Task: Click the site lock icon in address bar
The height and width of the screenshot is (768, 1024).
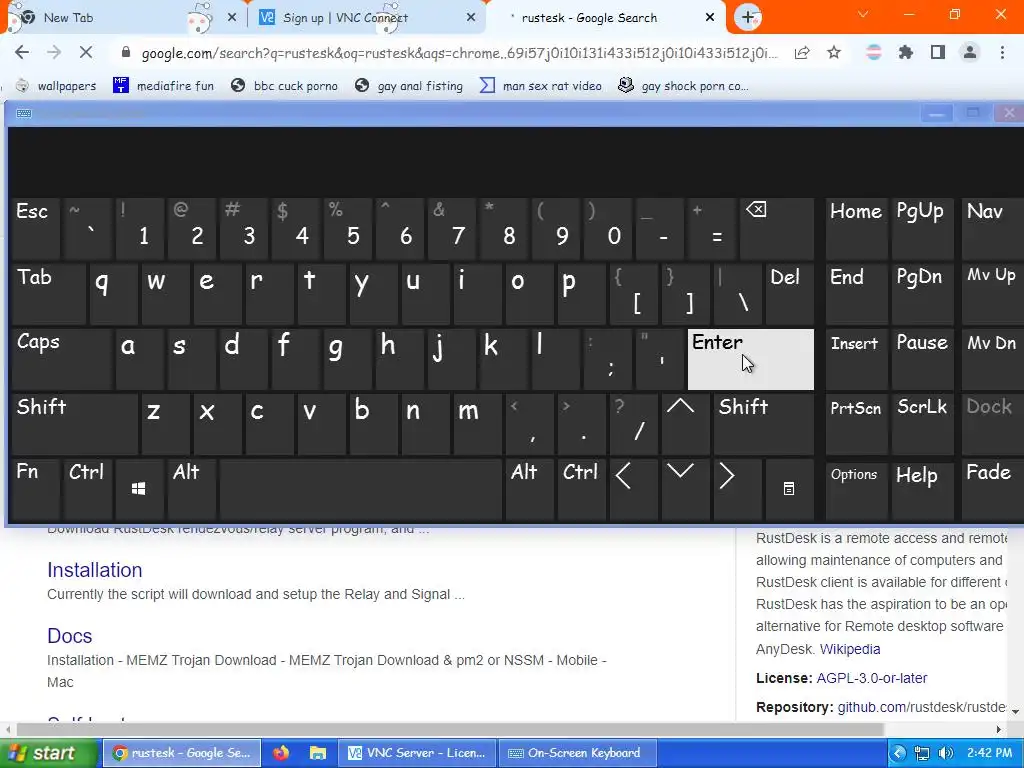Action: click(x=126, y=53)
